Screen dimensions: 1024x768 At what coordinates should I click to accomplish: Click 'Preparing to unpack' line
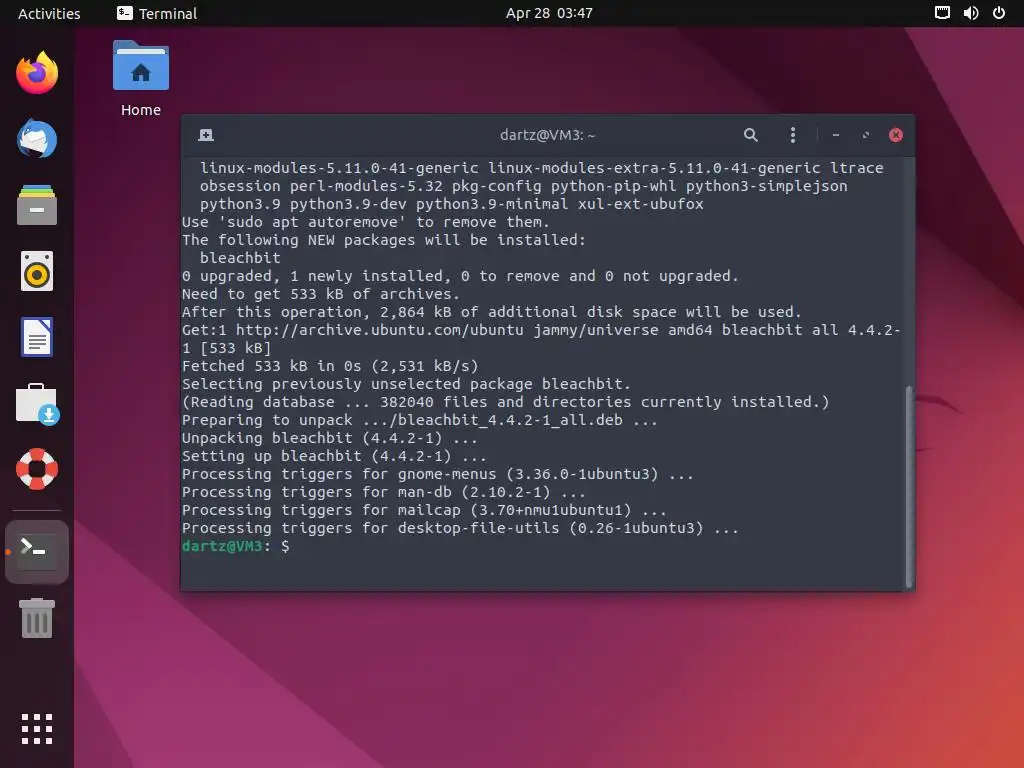420,420
